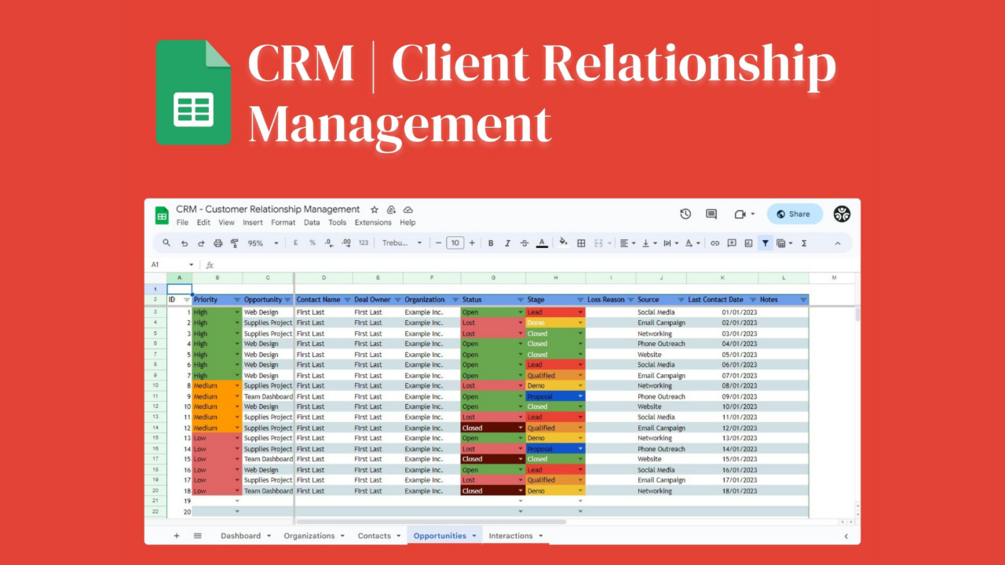The height and width of the screenshot is (565, 1005).
Task: Open the Insert menu
Action: [x=253, y=223]
